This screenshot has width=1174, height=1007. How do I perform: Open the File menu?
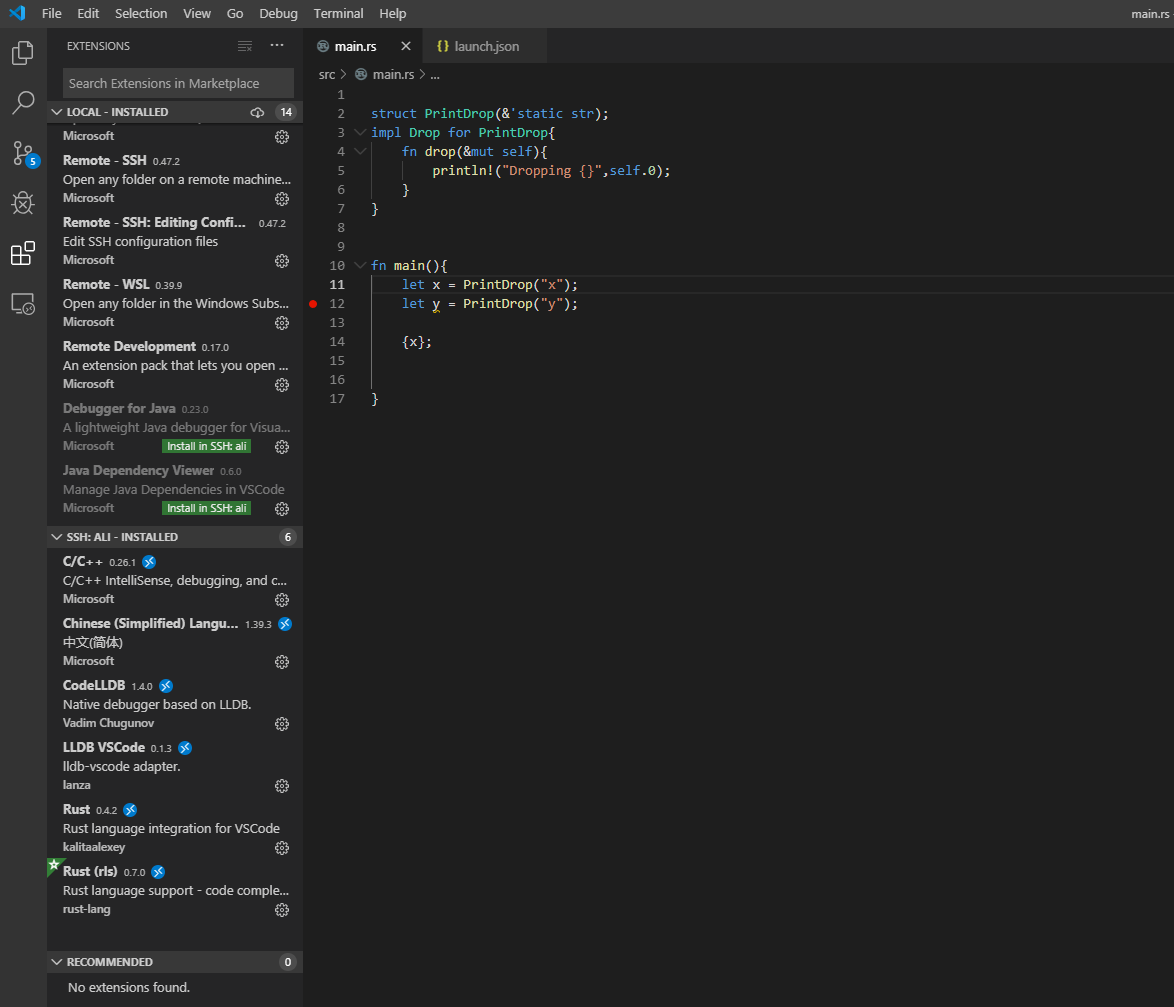point(52,13)
